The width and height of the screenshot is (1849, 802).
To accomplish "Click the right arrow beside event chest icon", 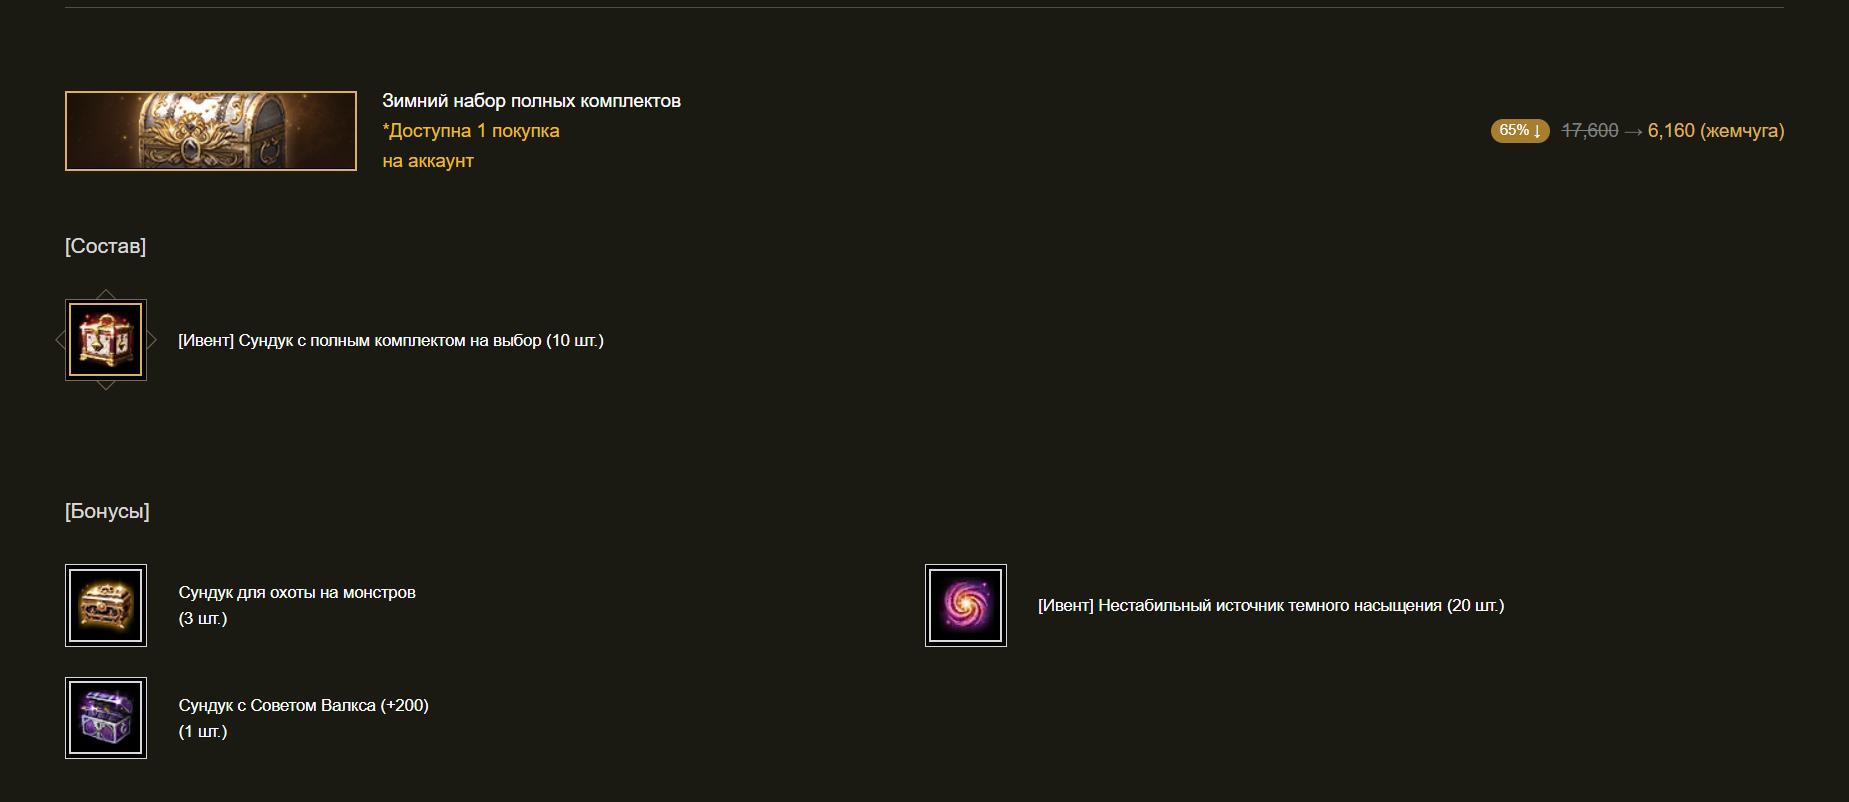I will (152, 340).
